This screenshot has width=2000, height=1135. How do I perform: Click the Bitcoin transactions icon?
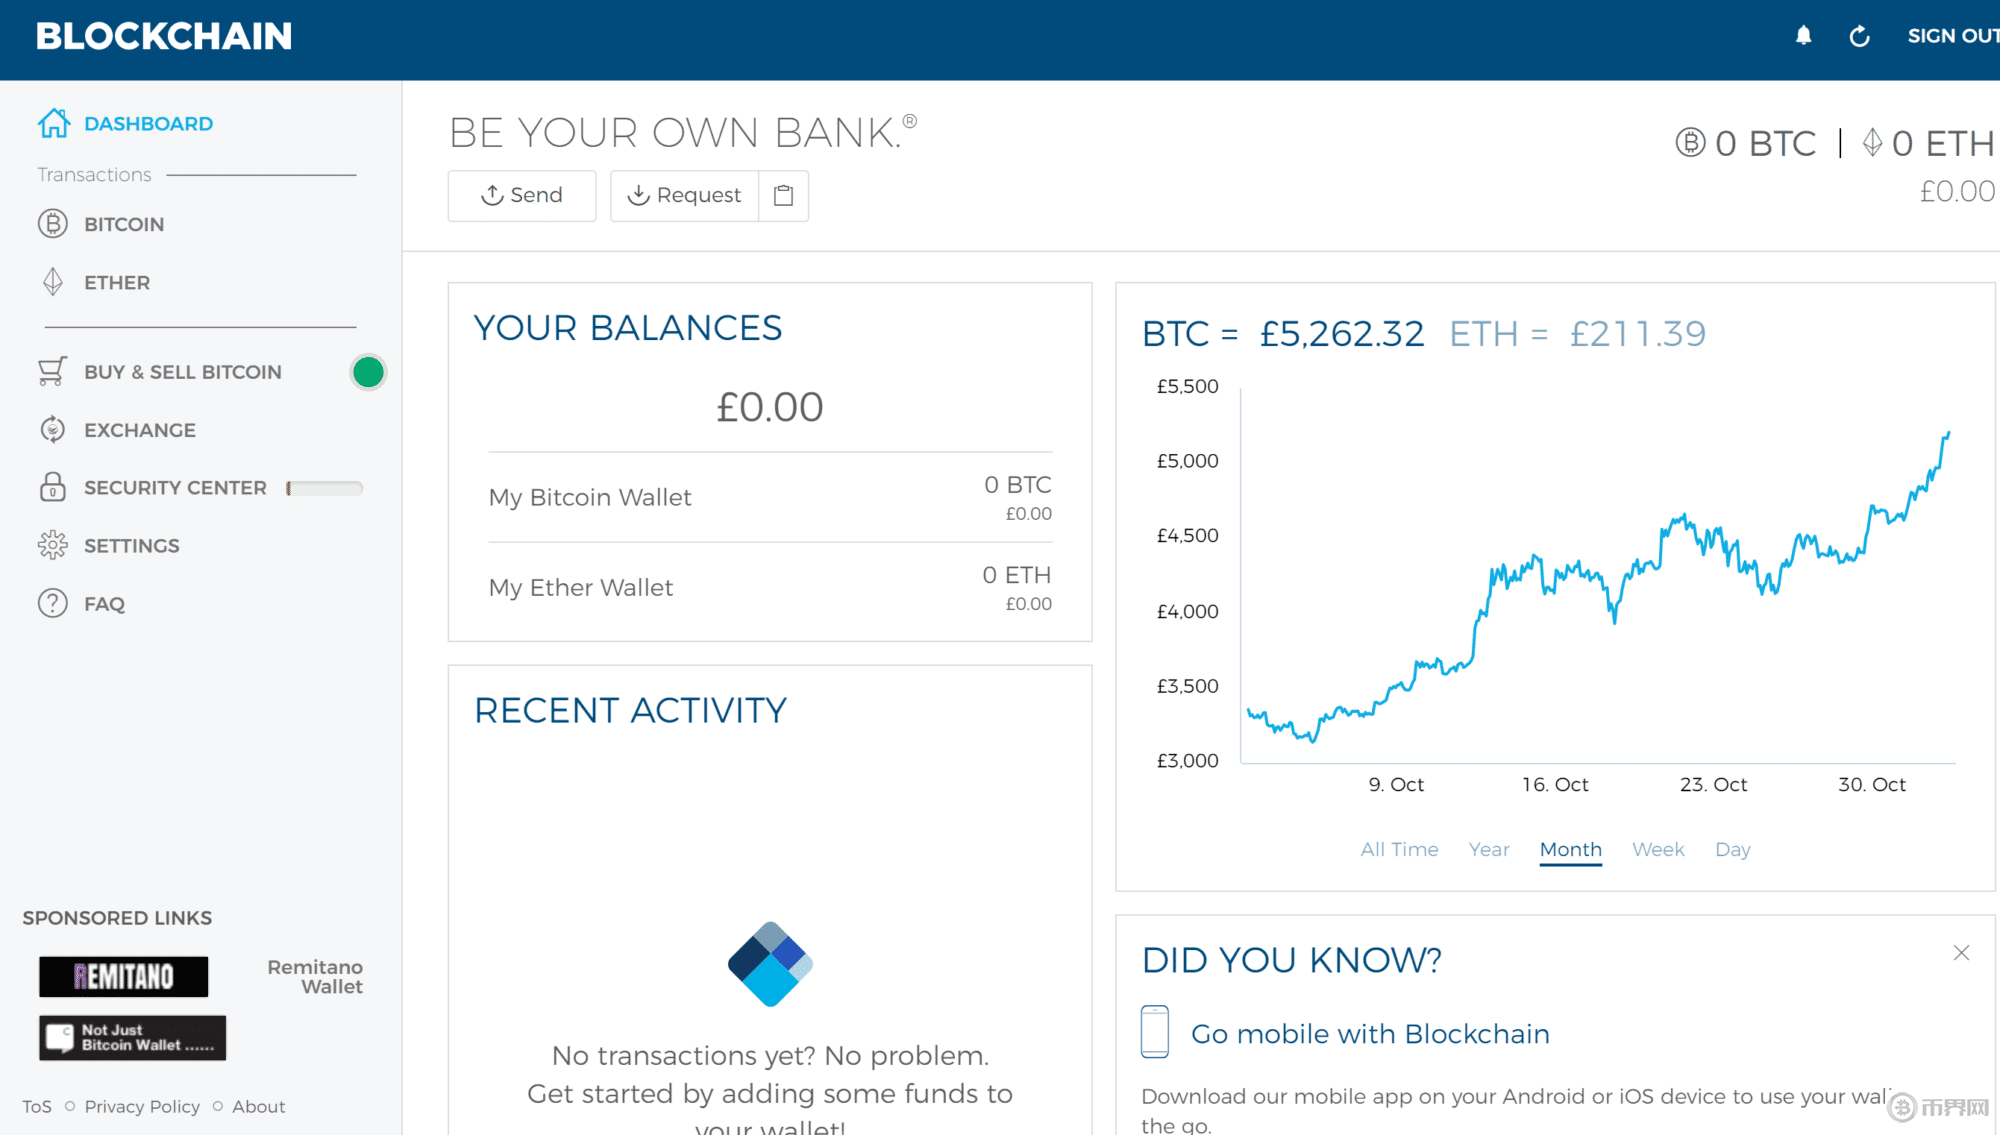pyautogui.click(x=53, y=223)
